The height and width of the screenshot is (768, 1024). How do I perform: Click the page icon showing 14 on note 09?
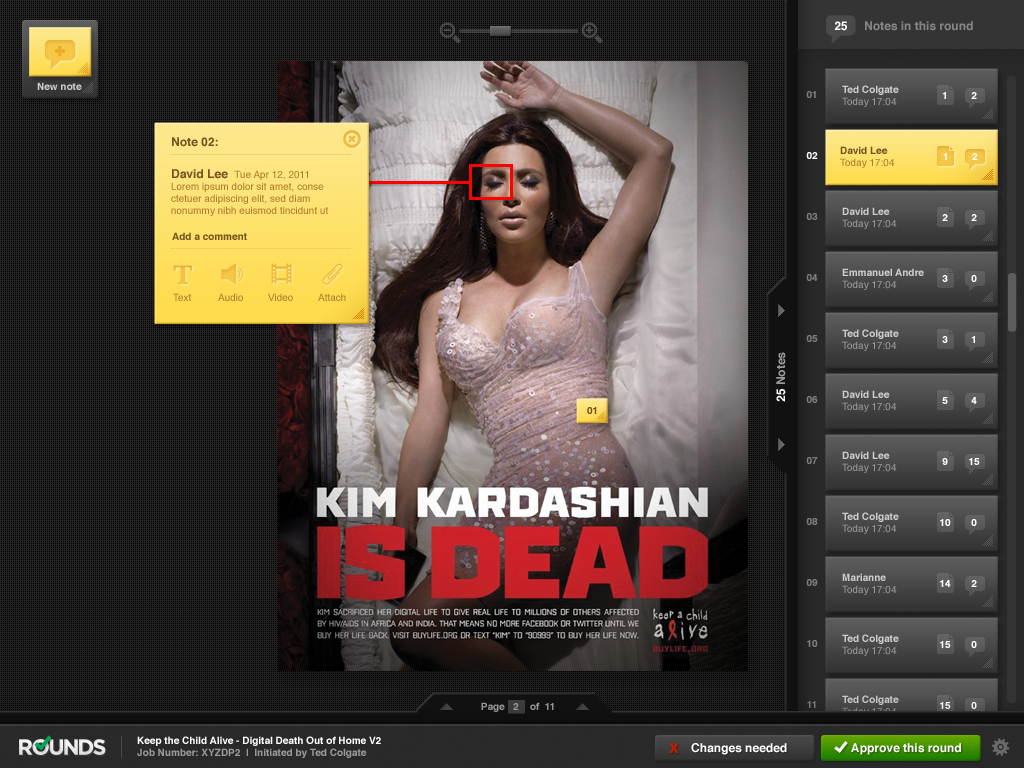click(x=944, y=584)
